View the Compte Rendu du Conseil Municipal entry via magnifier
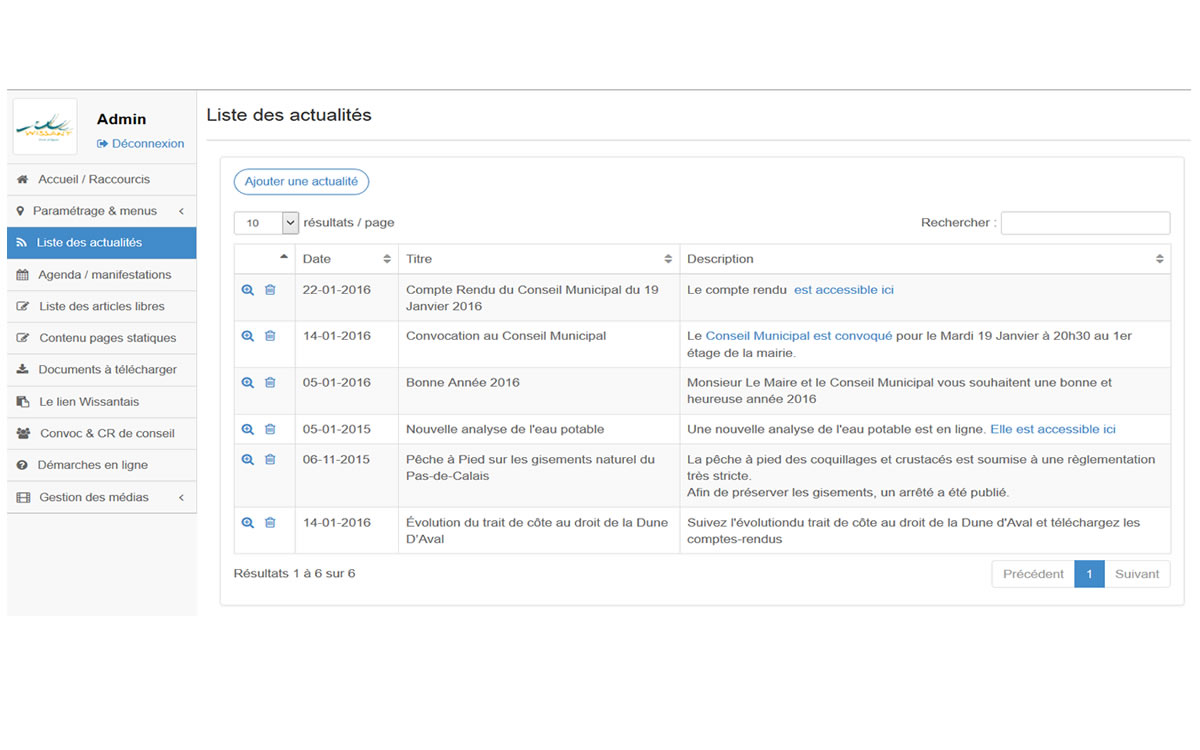Image resolution: width=1200 pixels, height=750 pixels. pos(248,290)
